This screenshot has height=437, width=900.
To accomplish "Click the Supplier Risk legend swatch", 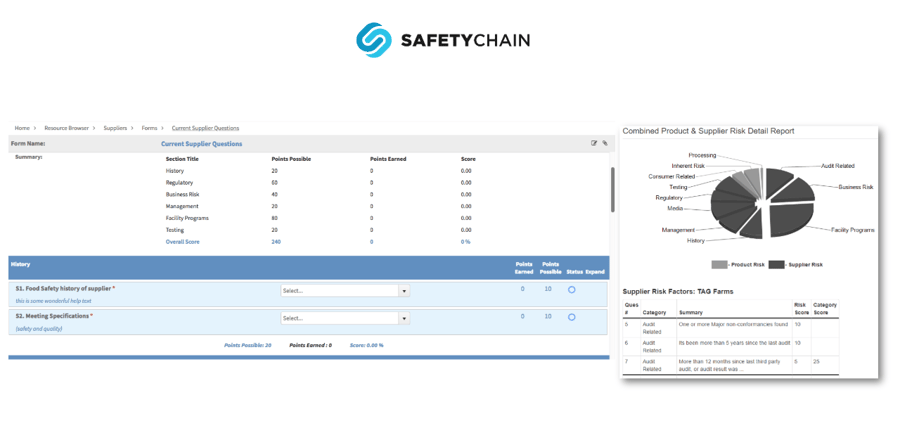I will pyautogui.click(x=777, y=265).
